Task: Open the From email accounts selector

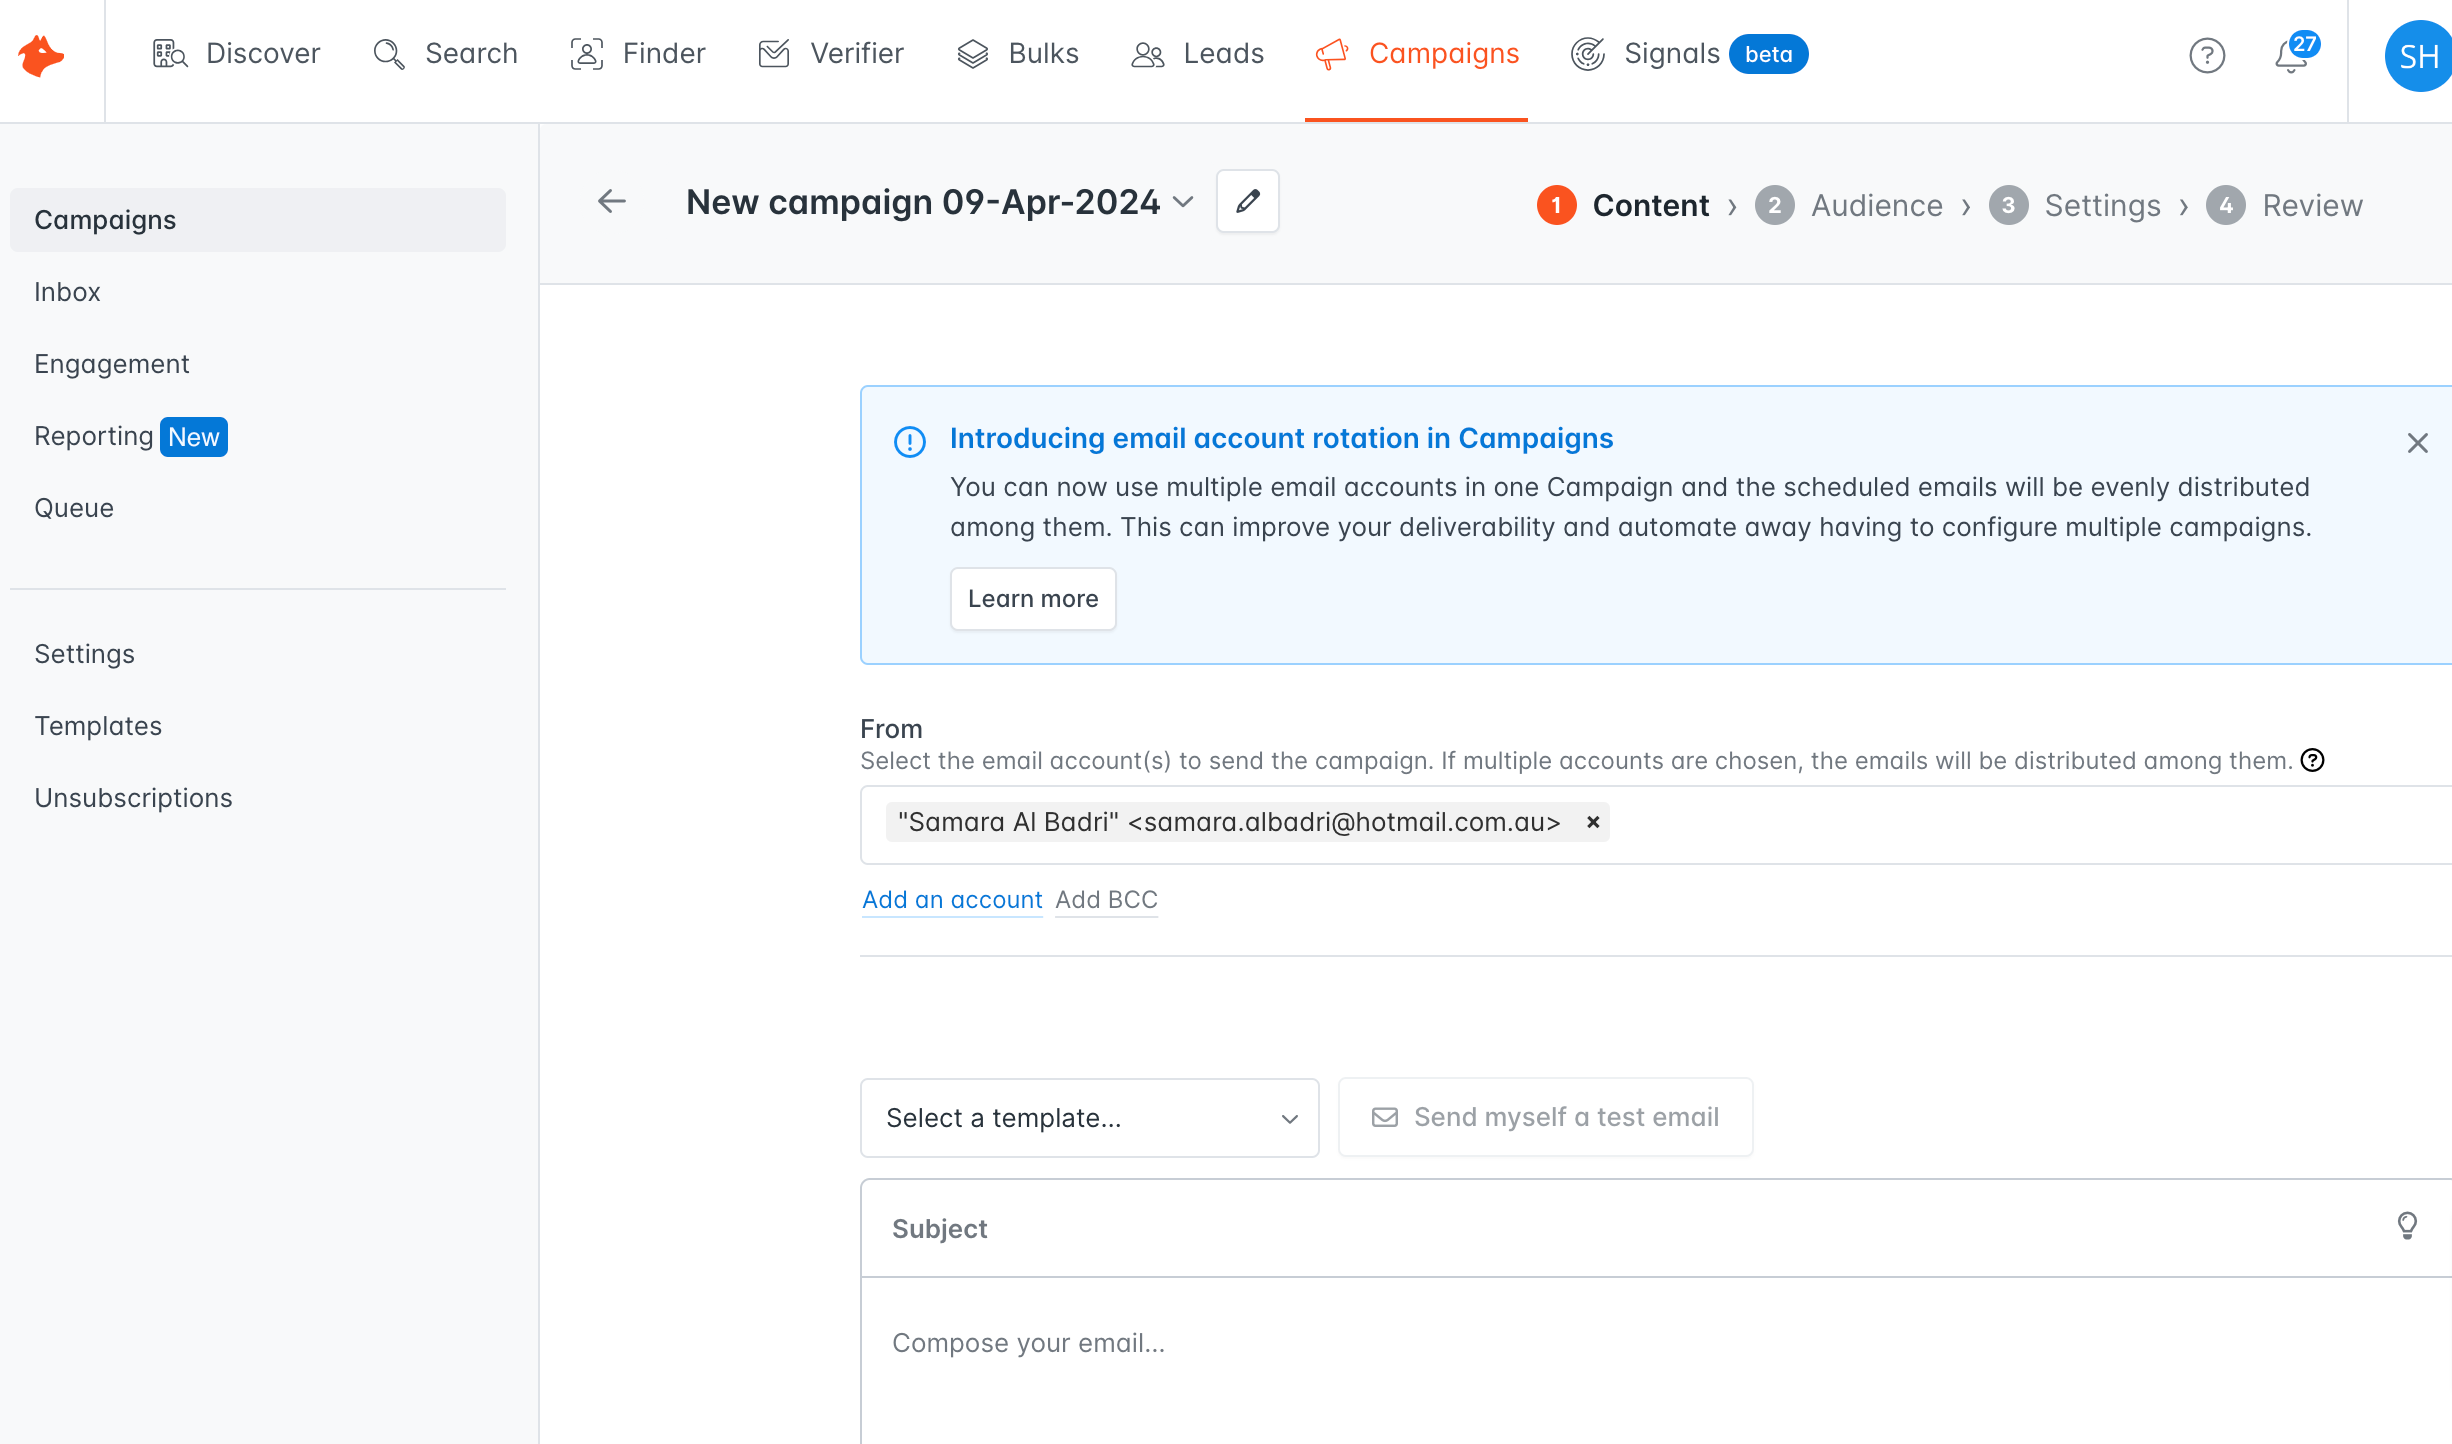Action: [x=2000, y=824]
